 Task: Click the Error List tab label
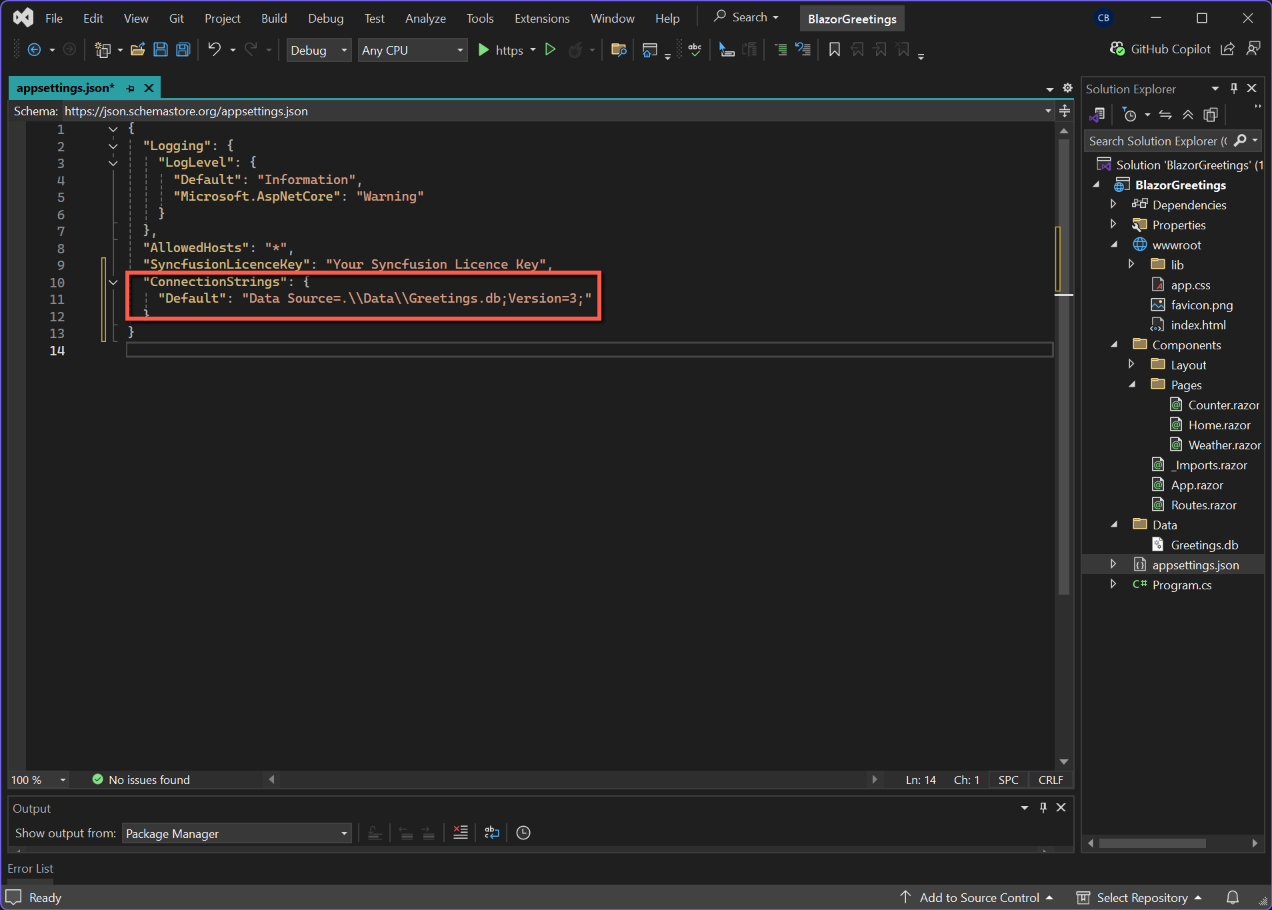coord(31,869)
